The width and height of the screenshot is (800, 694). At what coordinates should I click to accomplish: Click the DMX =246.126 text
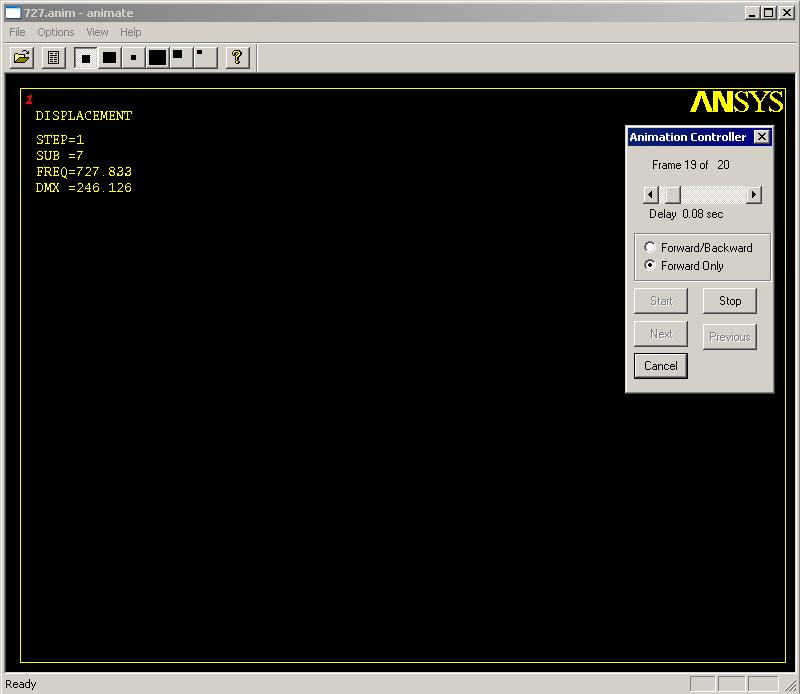pos(84,188)
